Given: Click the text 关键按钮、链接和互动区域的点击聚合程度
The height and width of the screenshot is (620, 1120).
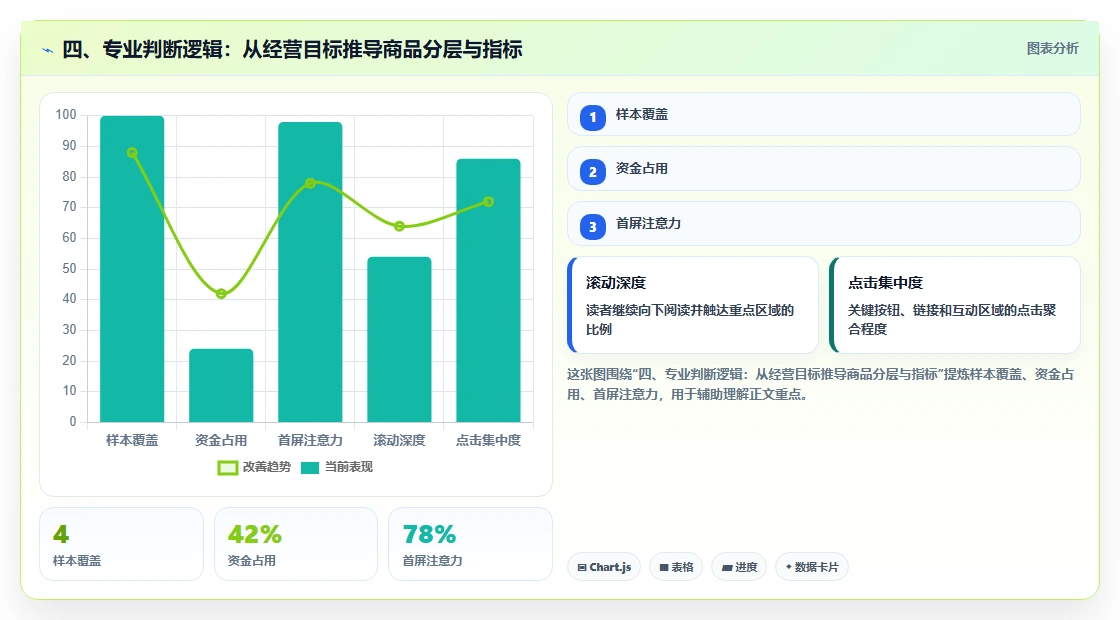Looking at the screenshot, I should (952, 320).
